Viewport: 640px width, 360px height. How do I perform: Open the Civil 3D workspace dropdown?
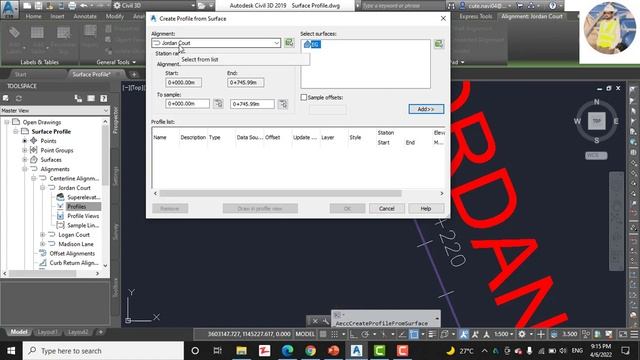pos(154,6)
